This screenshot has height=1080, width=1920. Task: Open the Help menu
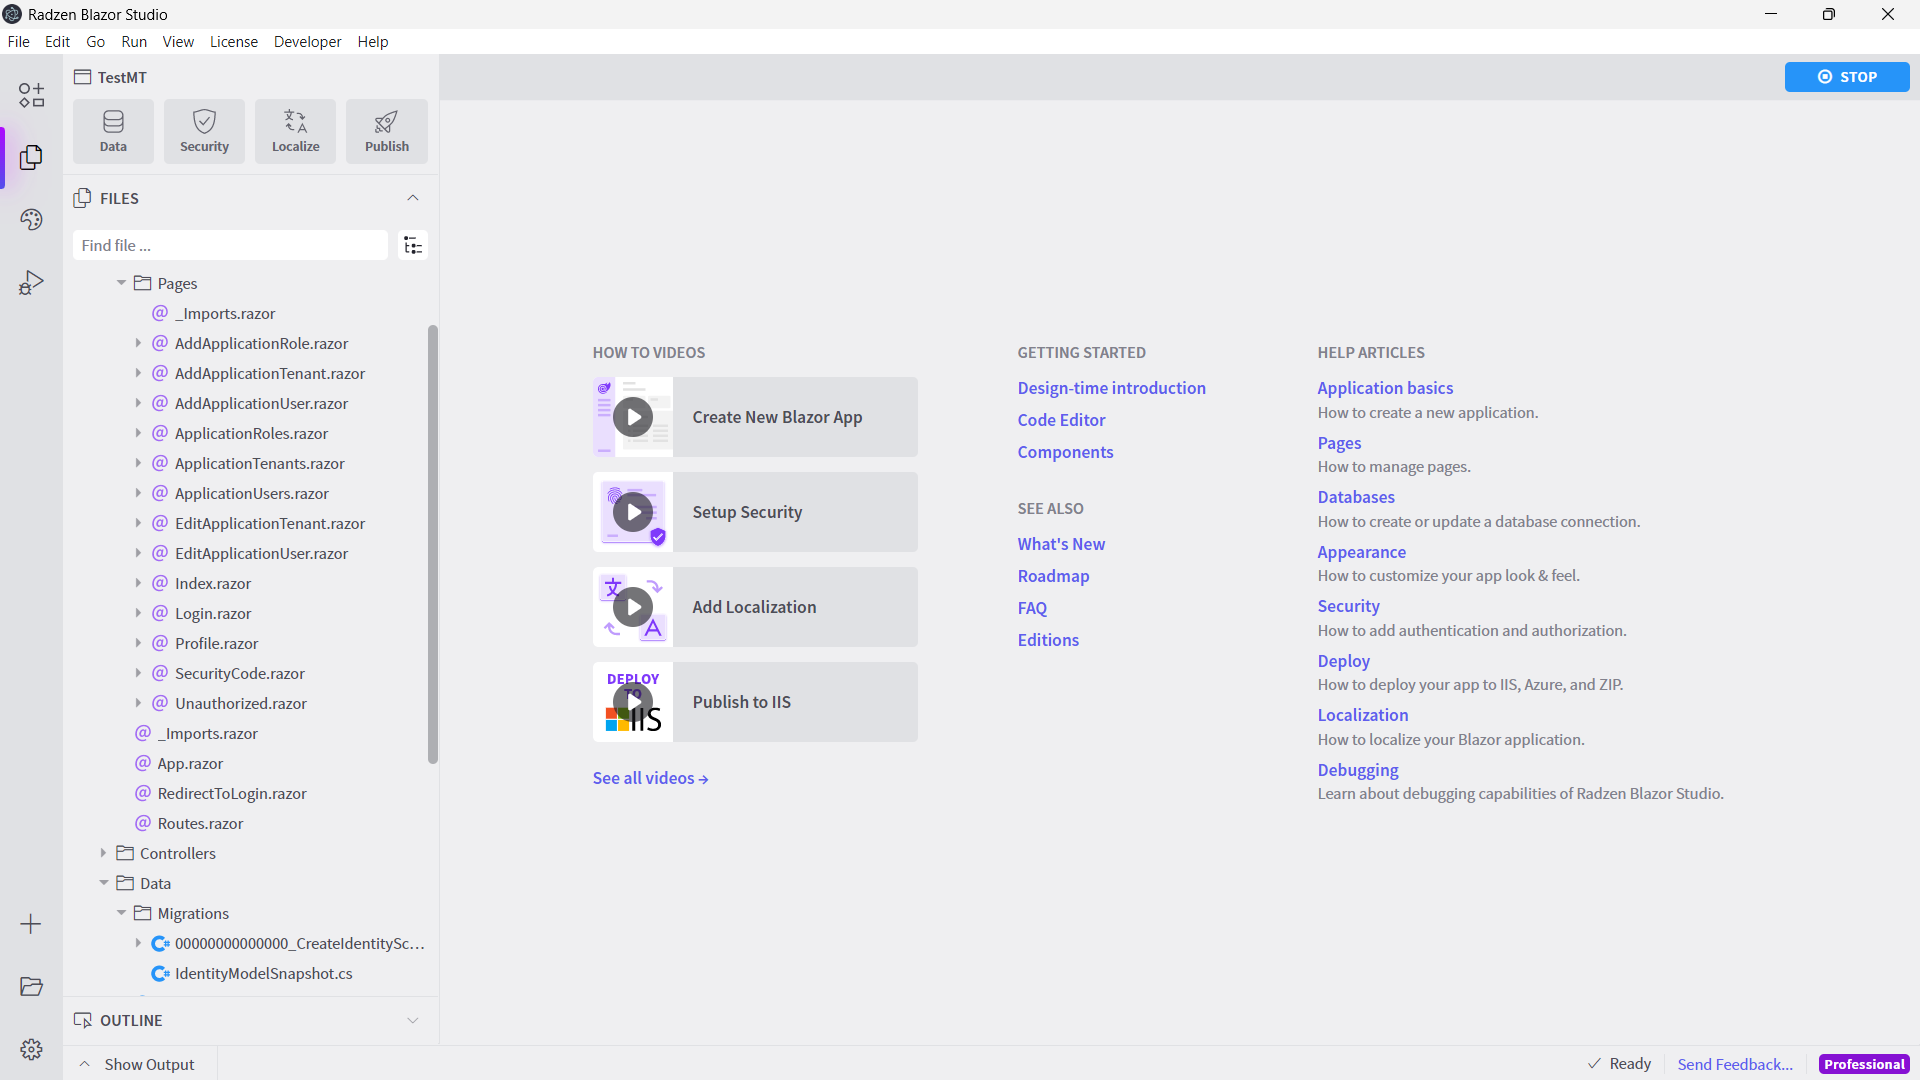(372, 41)
